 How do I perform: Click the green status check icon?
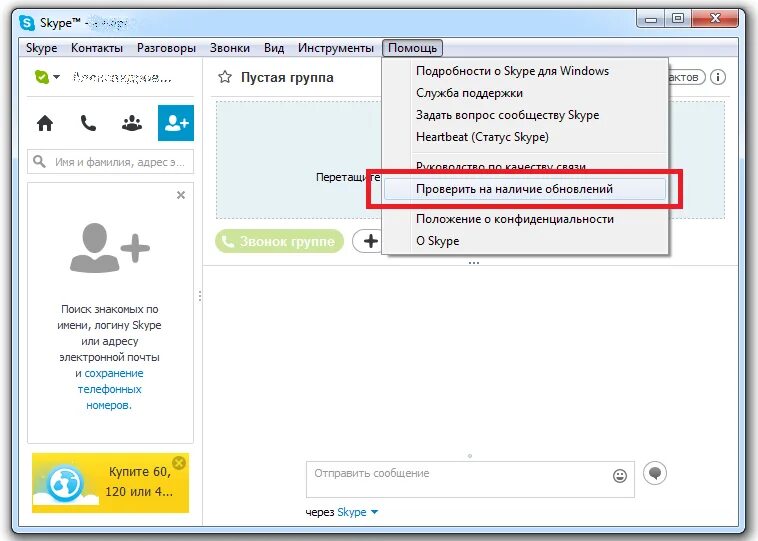(x=42, y=77)
